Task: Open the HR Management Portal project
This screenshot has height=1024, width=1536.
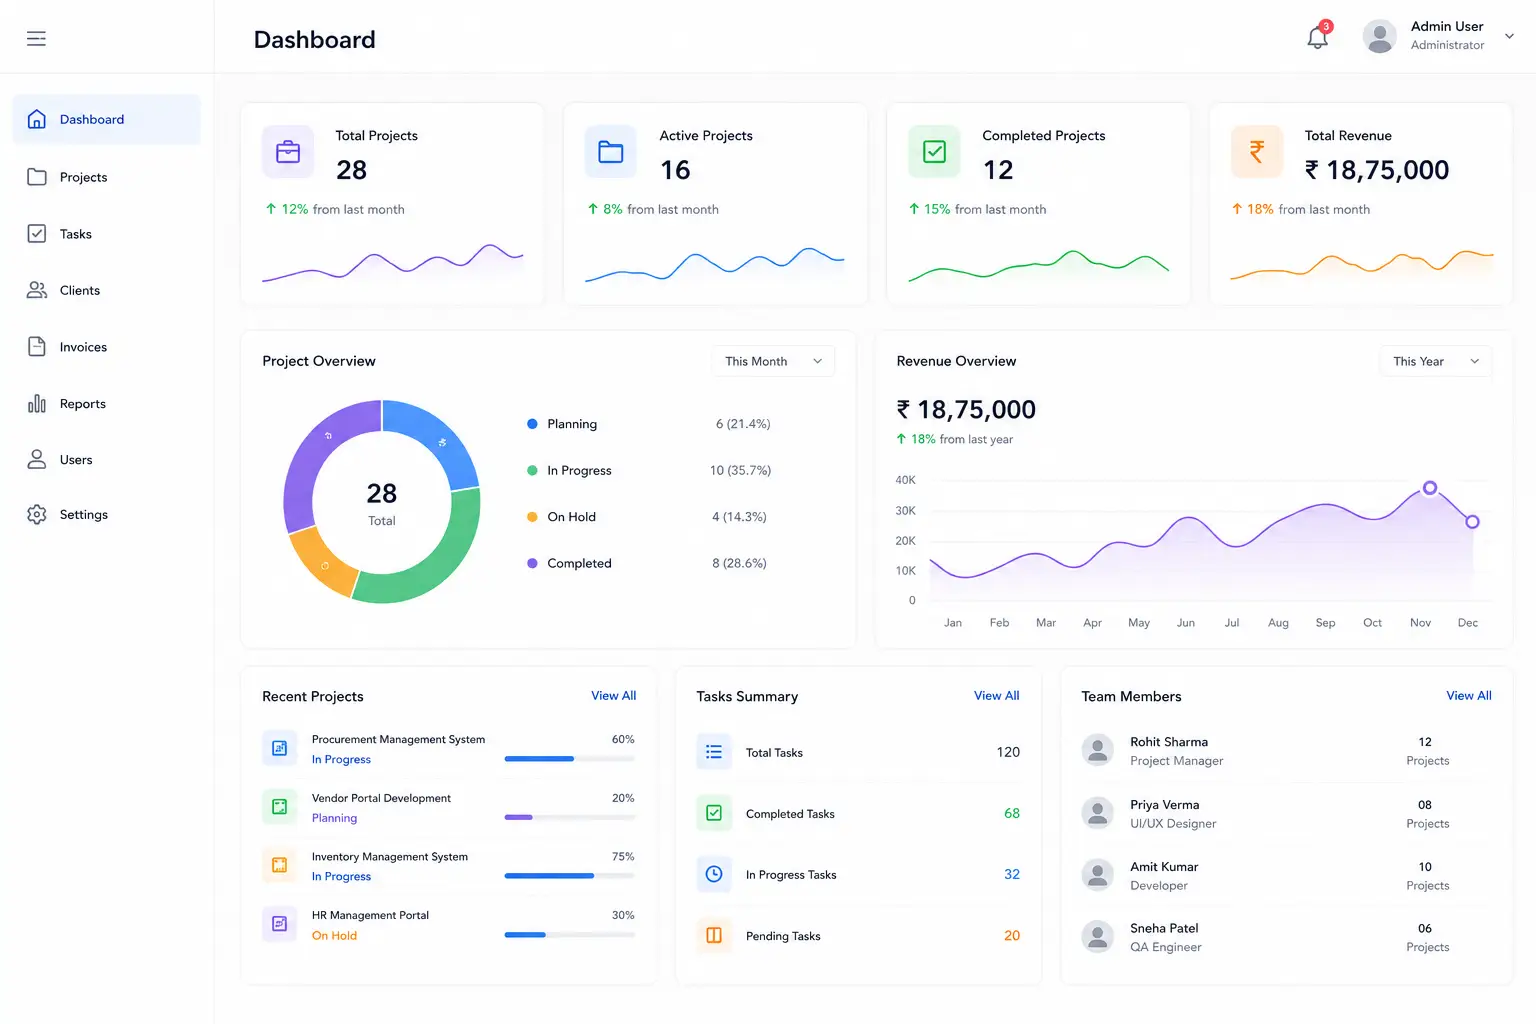Action: click(x=448, y=925)
